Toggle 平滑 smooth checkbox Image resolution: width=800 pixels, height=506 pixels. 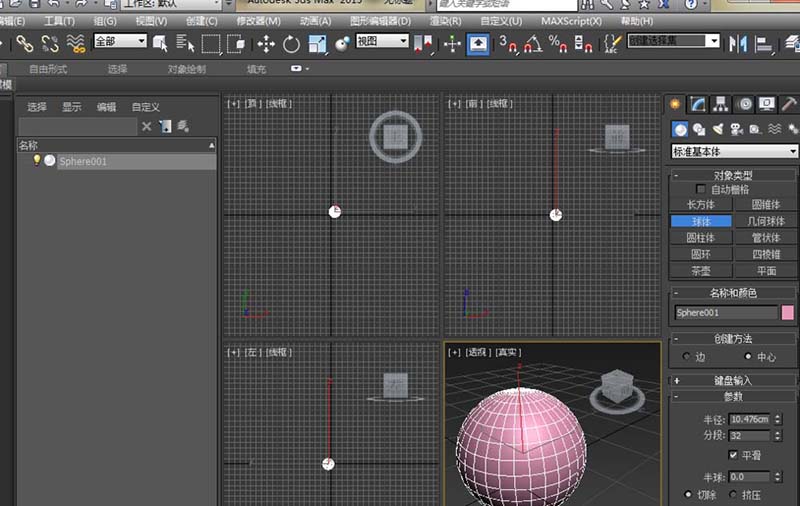[733, 454]
